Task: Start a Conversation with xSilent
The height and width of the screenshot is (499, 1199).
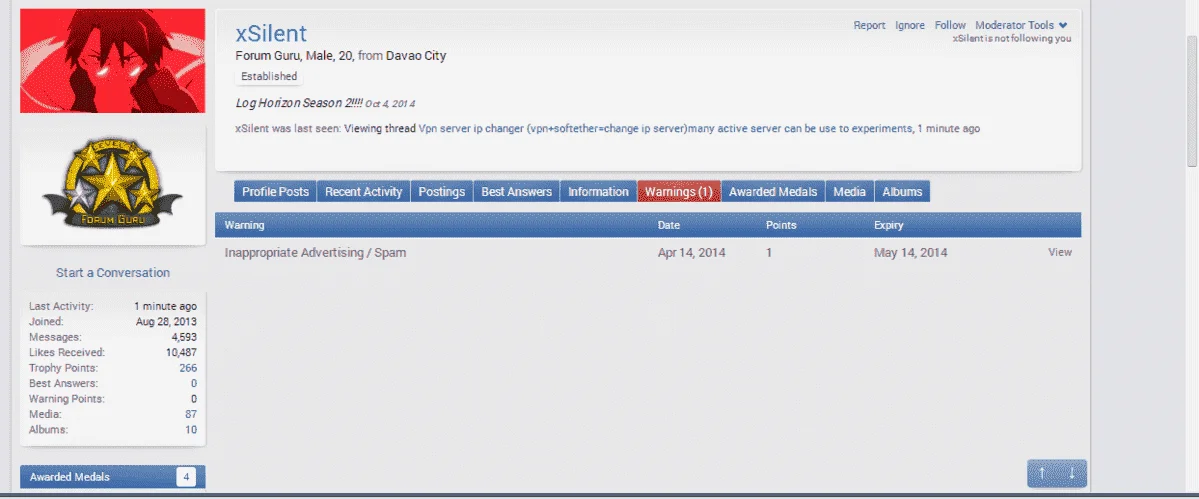Action: click(x=112, y=273)
